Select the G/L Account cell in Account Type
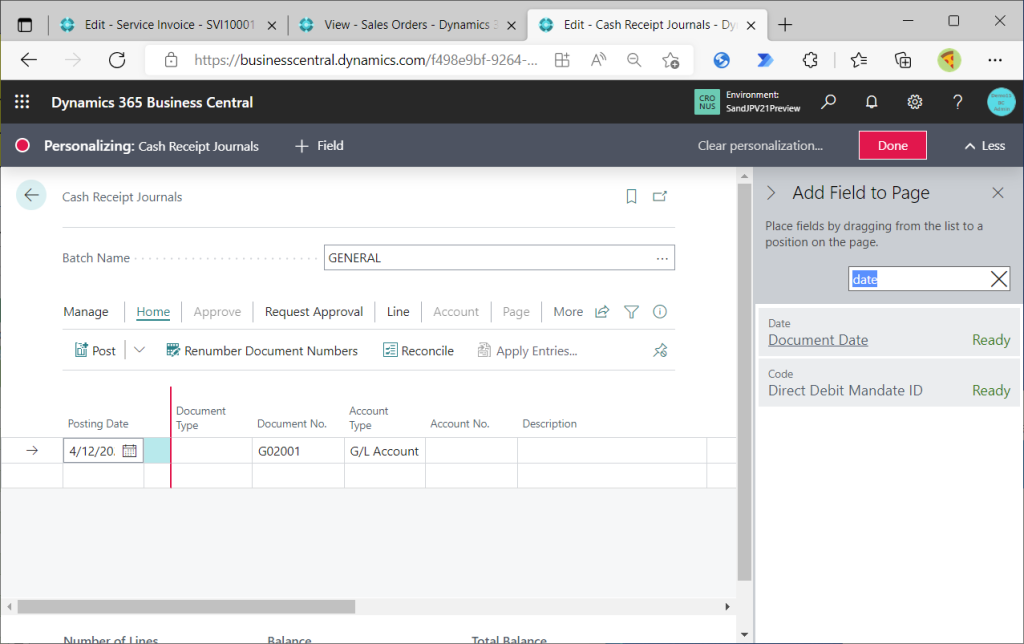This screenshot has height=644, width=1024. [385, 451]
